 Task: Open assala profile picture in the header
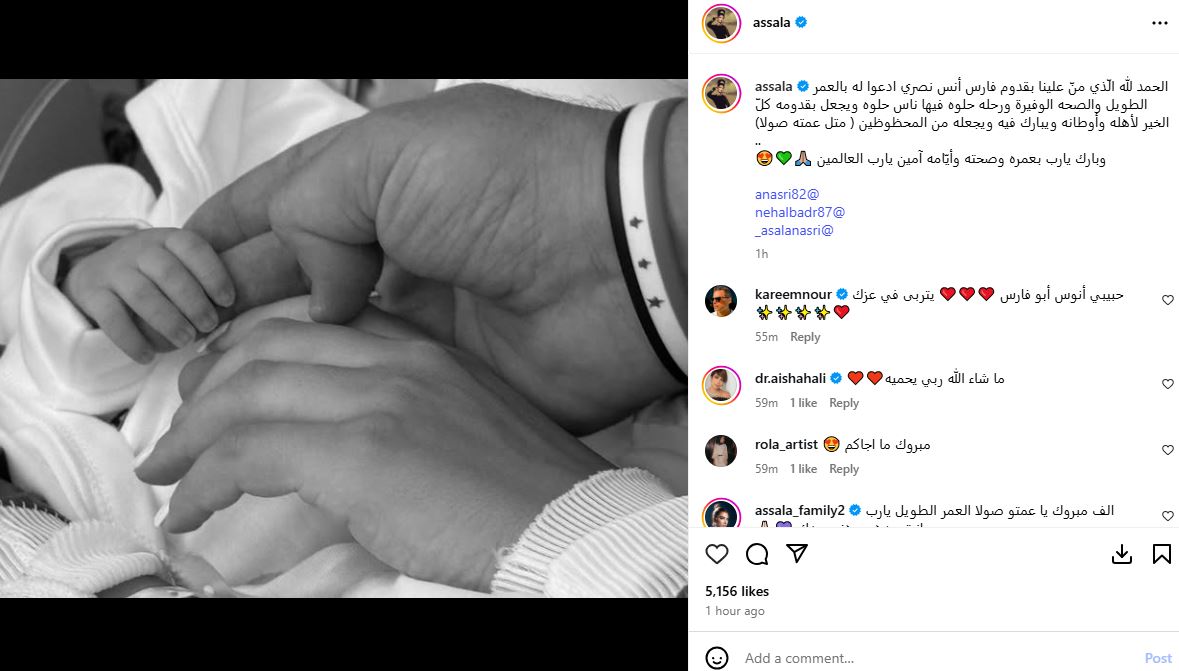[x=721, y=23]
